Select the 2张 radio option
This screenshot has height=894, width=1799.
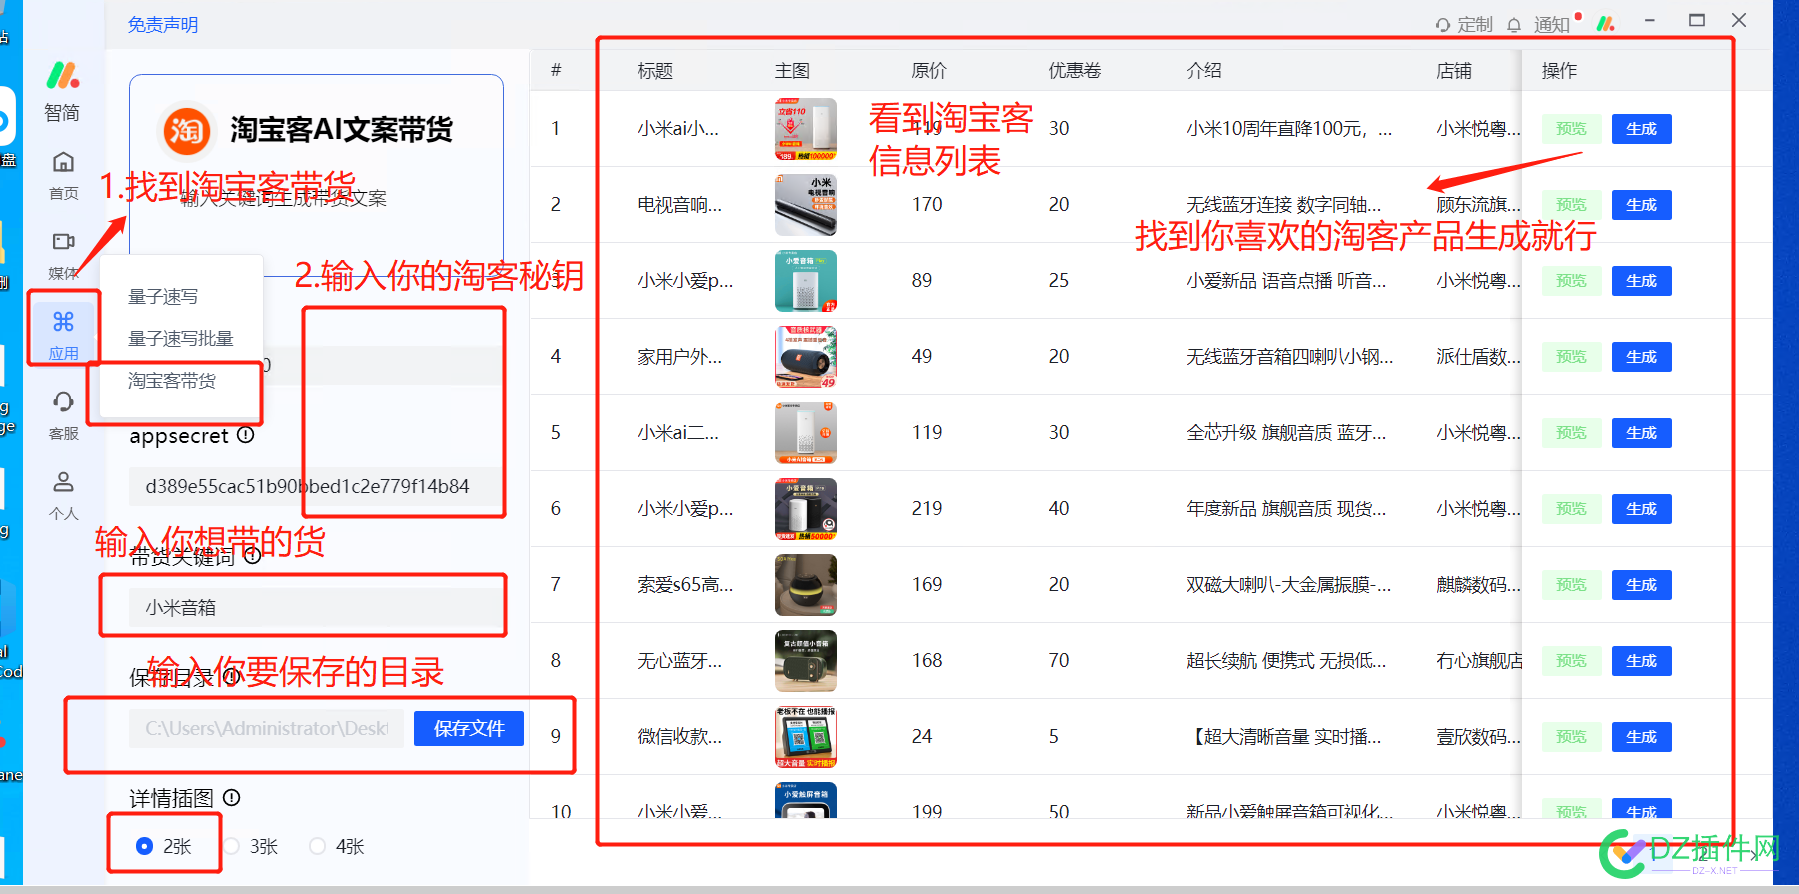click(x=144, y=846)
